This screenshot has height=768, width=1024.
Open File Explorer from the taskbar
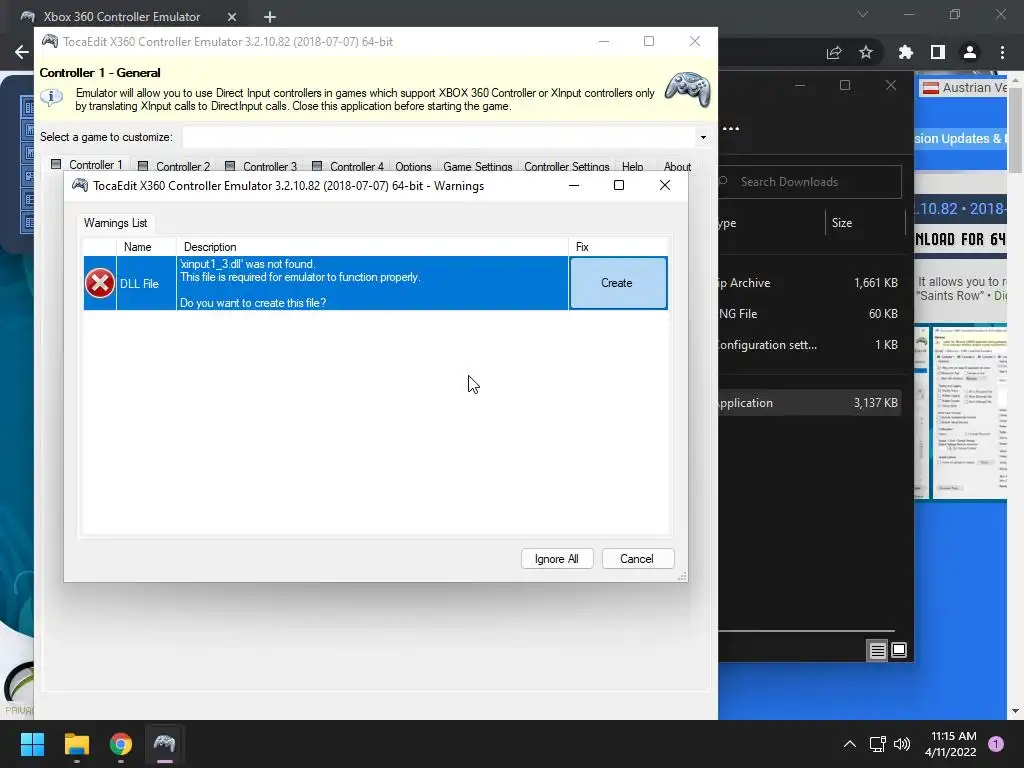click(76, 744)
